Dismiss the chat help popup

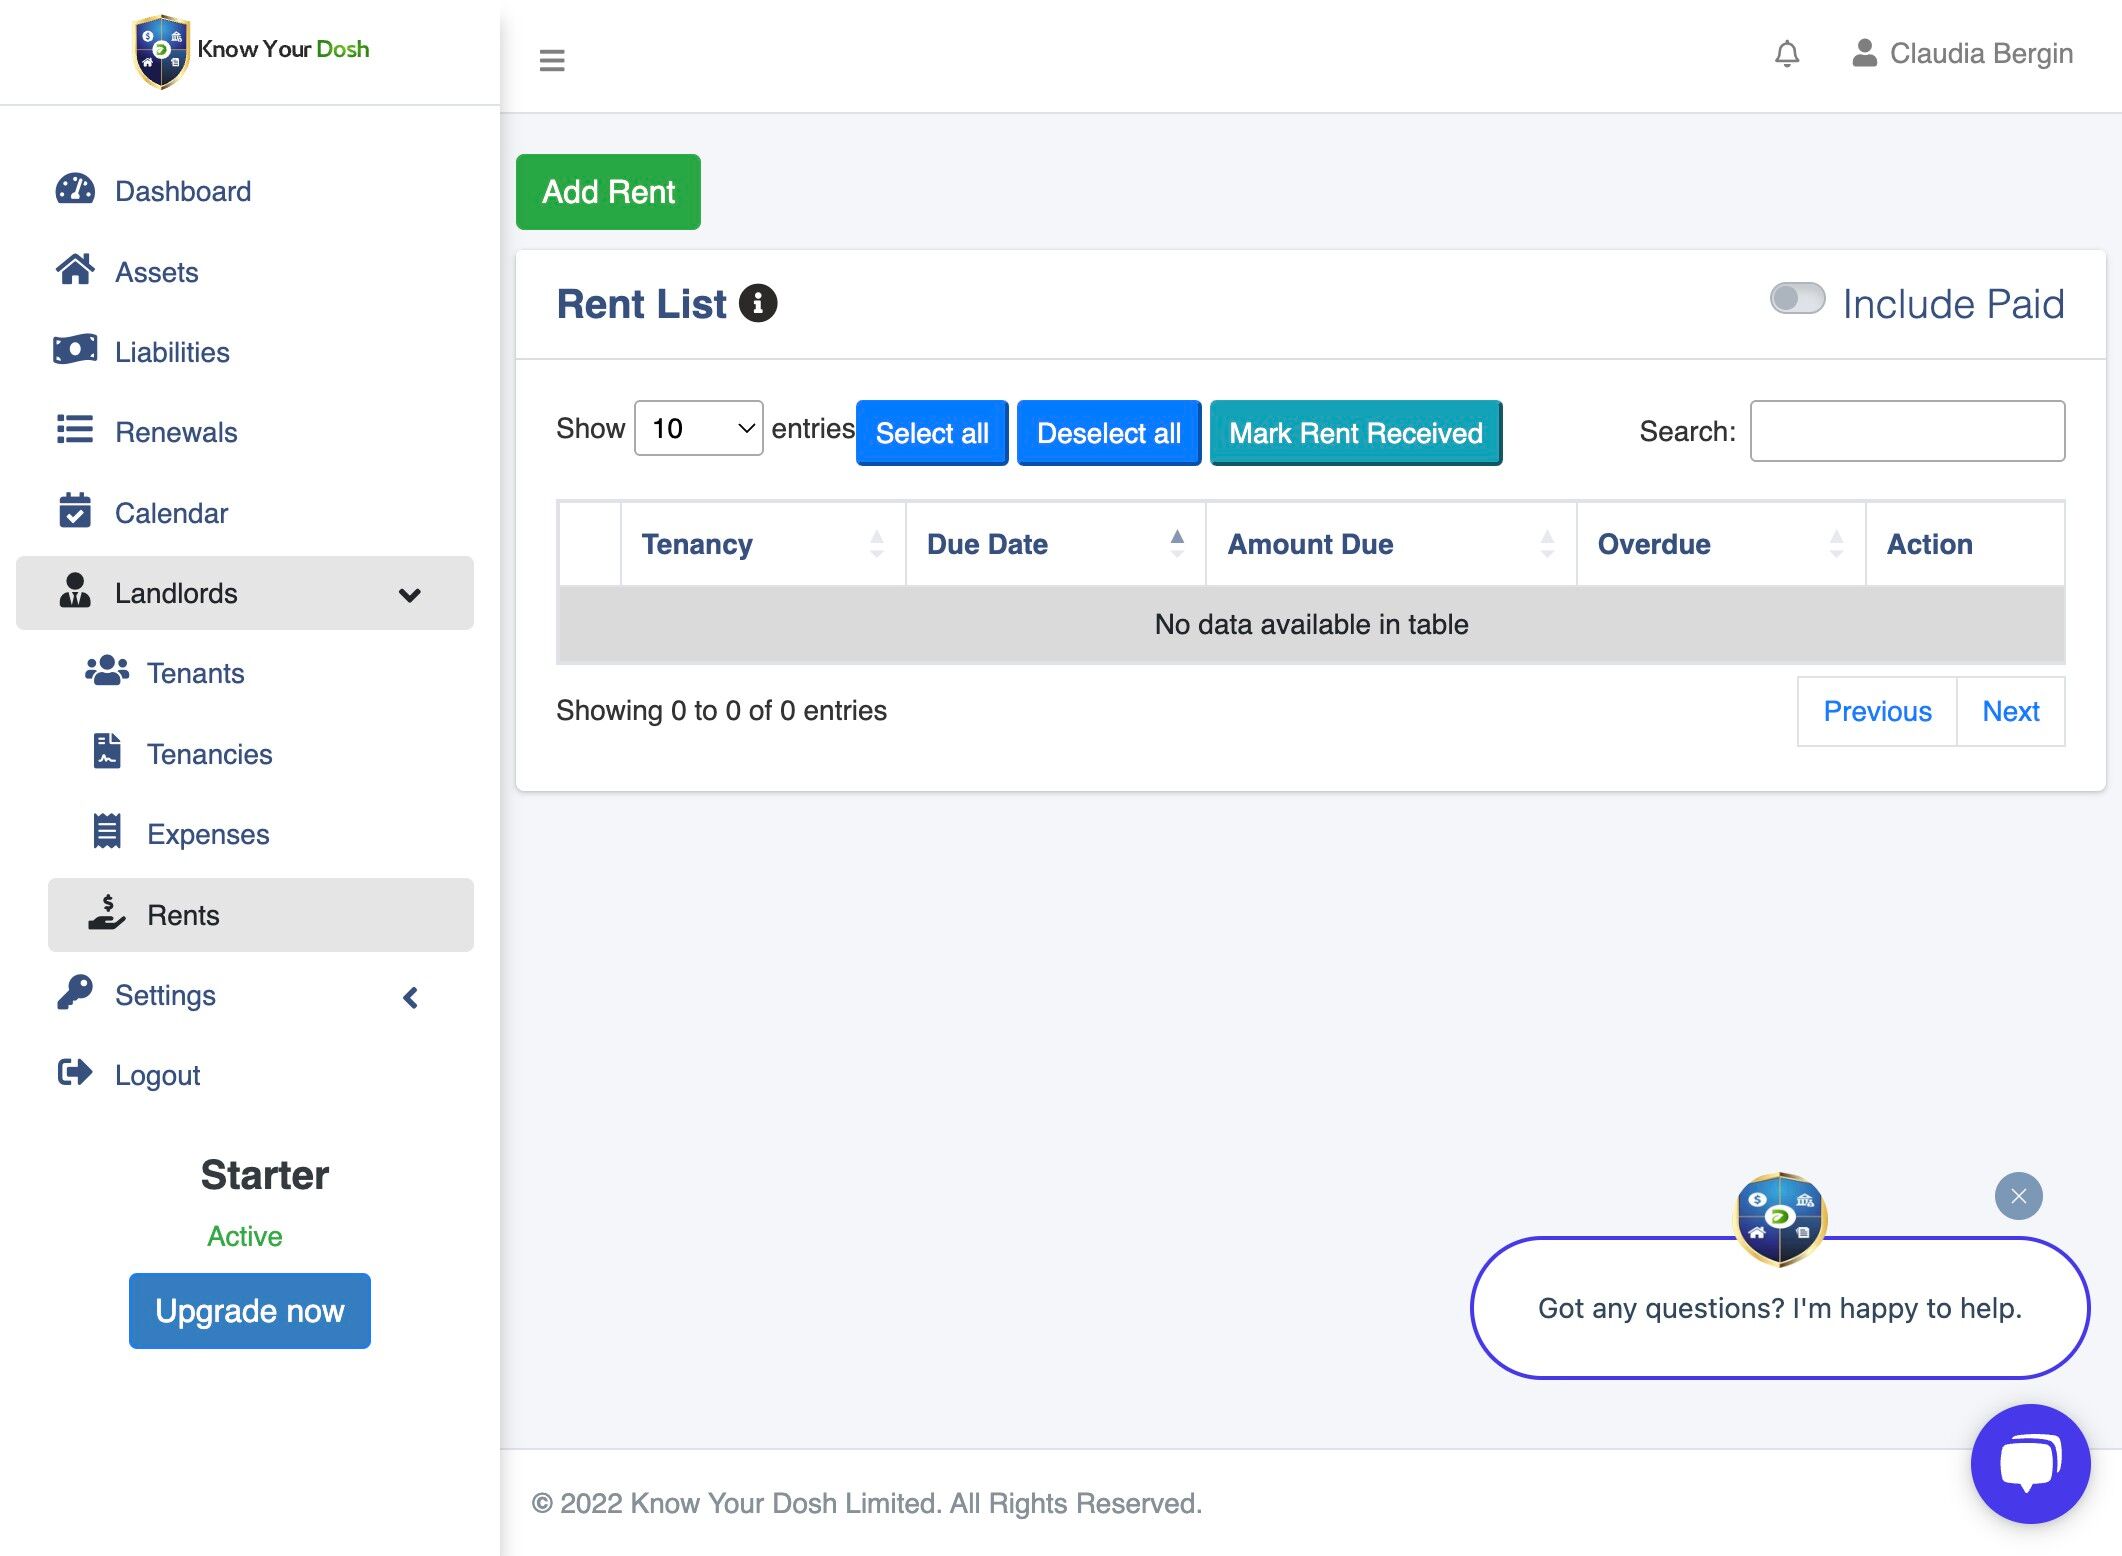[2018, 1196]
